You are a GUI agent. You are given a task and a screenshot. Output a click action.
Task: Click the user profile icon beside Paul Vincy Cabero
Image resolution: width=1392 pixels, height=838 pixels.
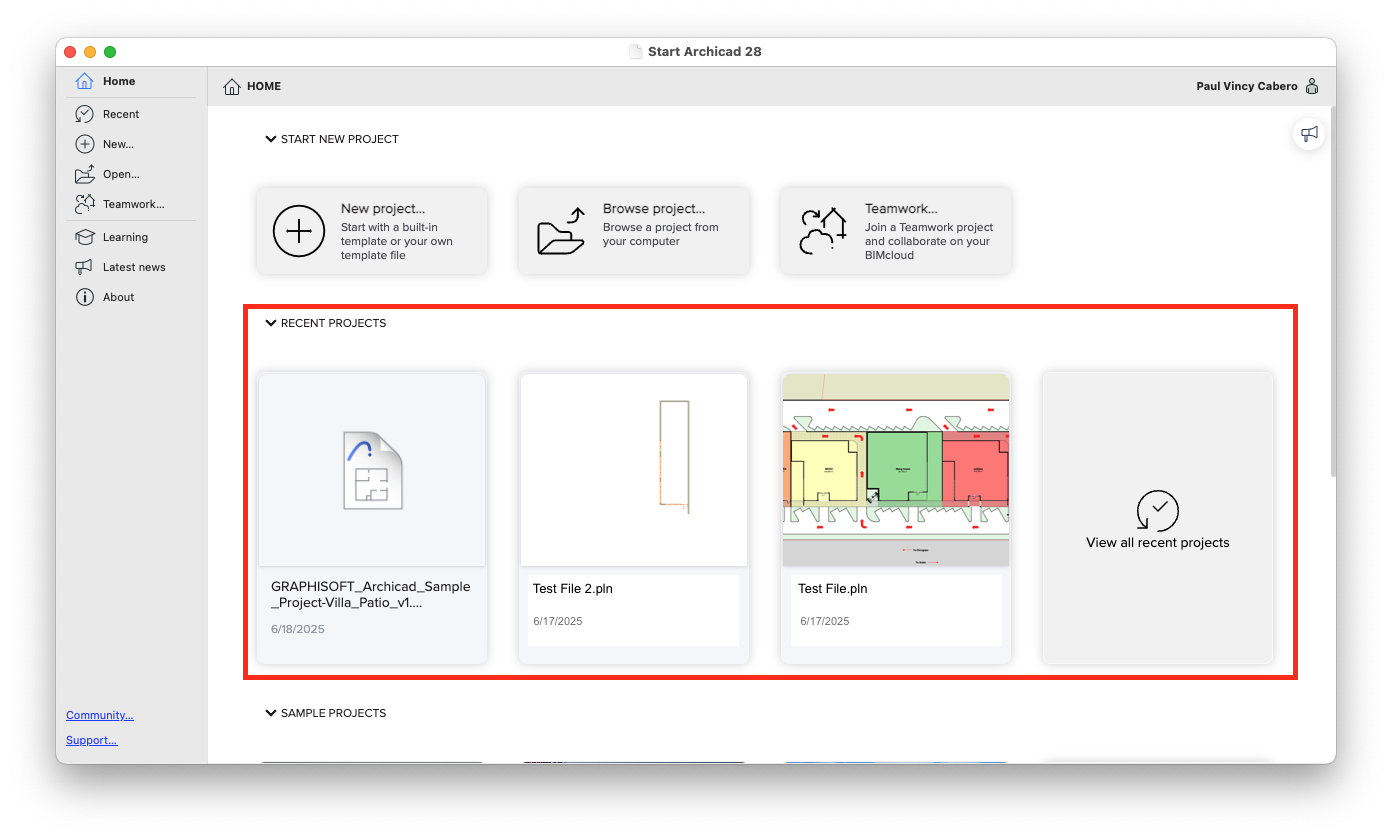point(1312,86)
